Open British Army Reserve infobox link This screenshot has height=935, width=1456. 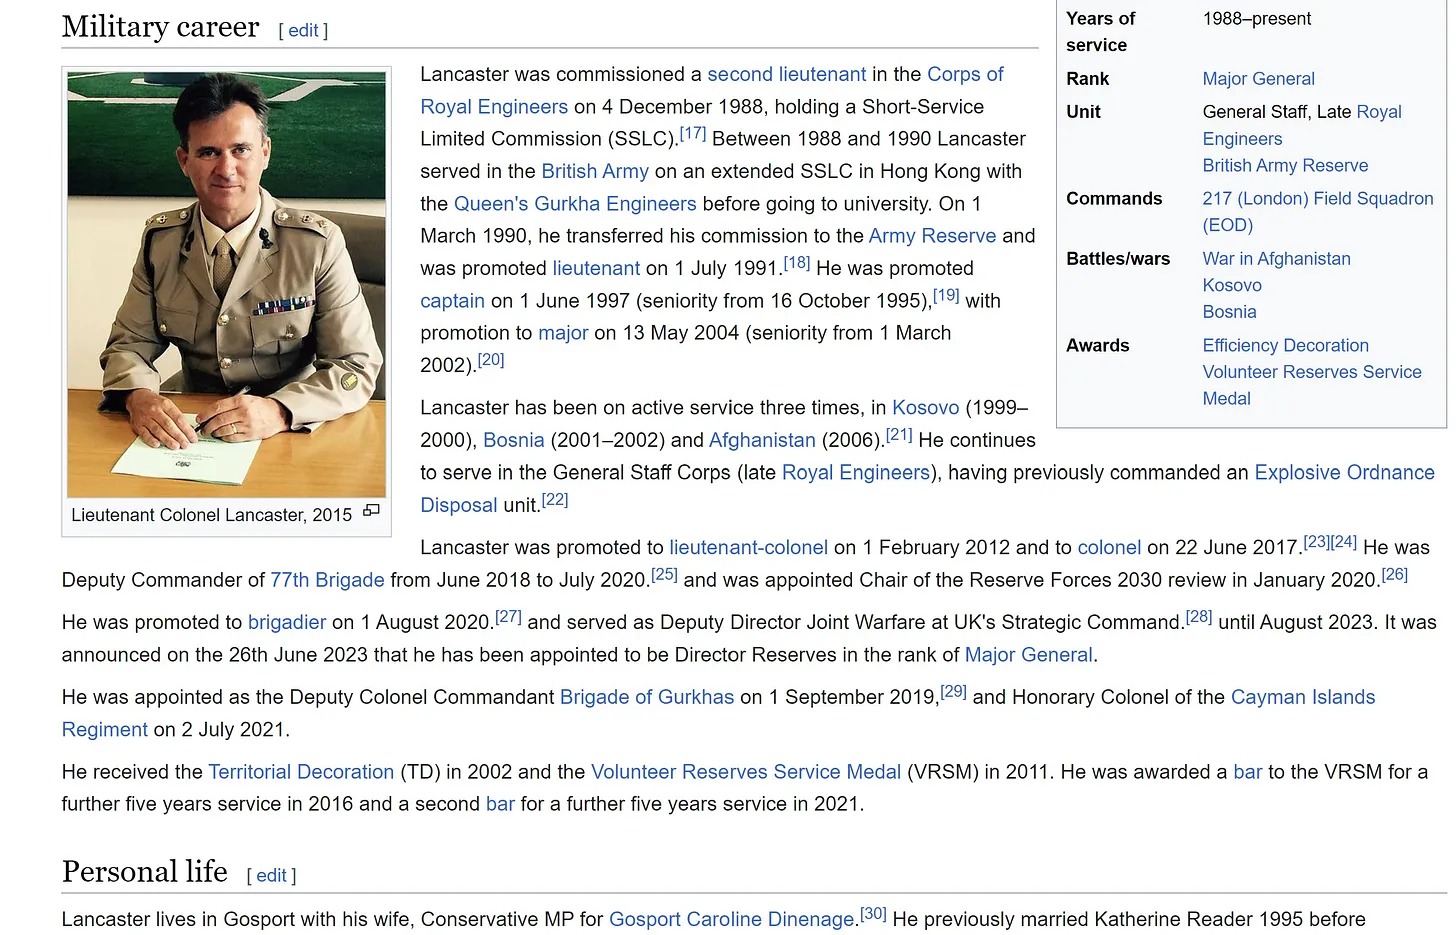[x=1285, y=166]
